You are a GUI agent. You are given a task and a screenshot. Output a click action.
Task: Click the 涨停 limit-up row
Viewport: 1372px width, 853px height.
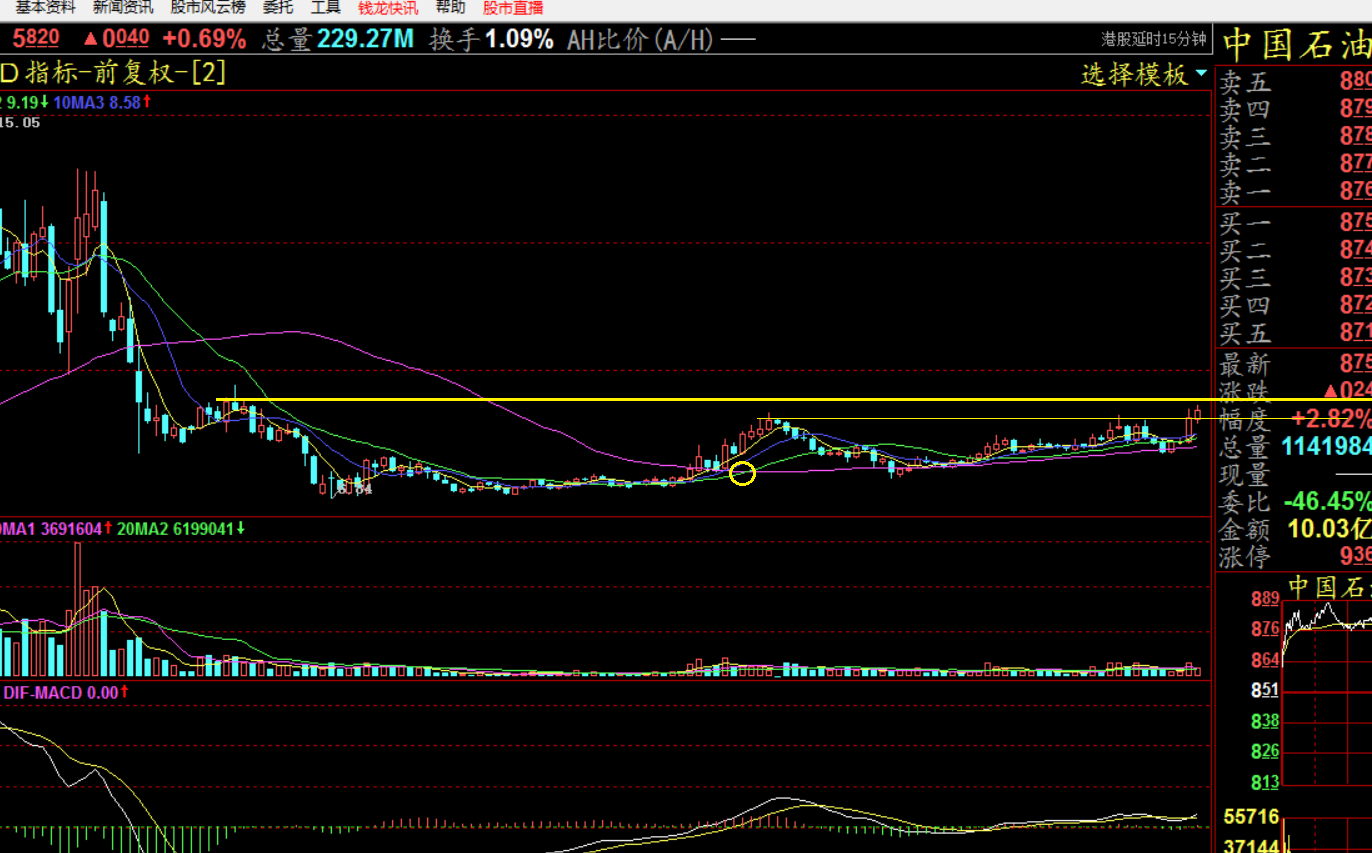coord(1294,555)
